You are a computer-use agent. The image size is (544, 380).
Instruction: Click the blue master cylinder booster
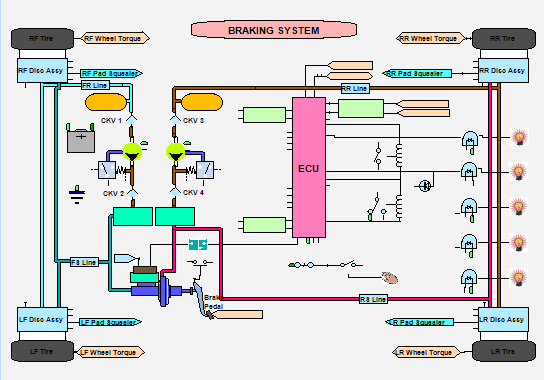[164, 291]
